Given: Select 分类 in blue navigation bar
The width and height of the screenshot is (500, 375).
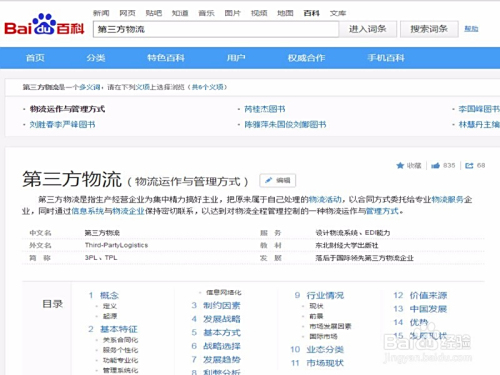Looking at the screenshot, I should coord(96,58).
